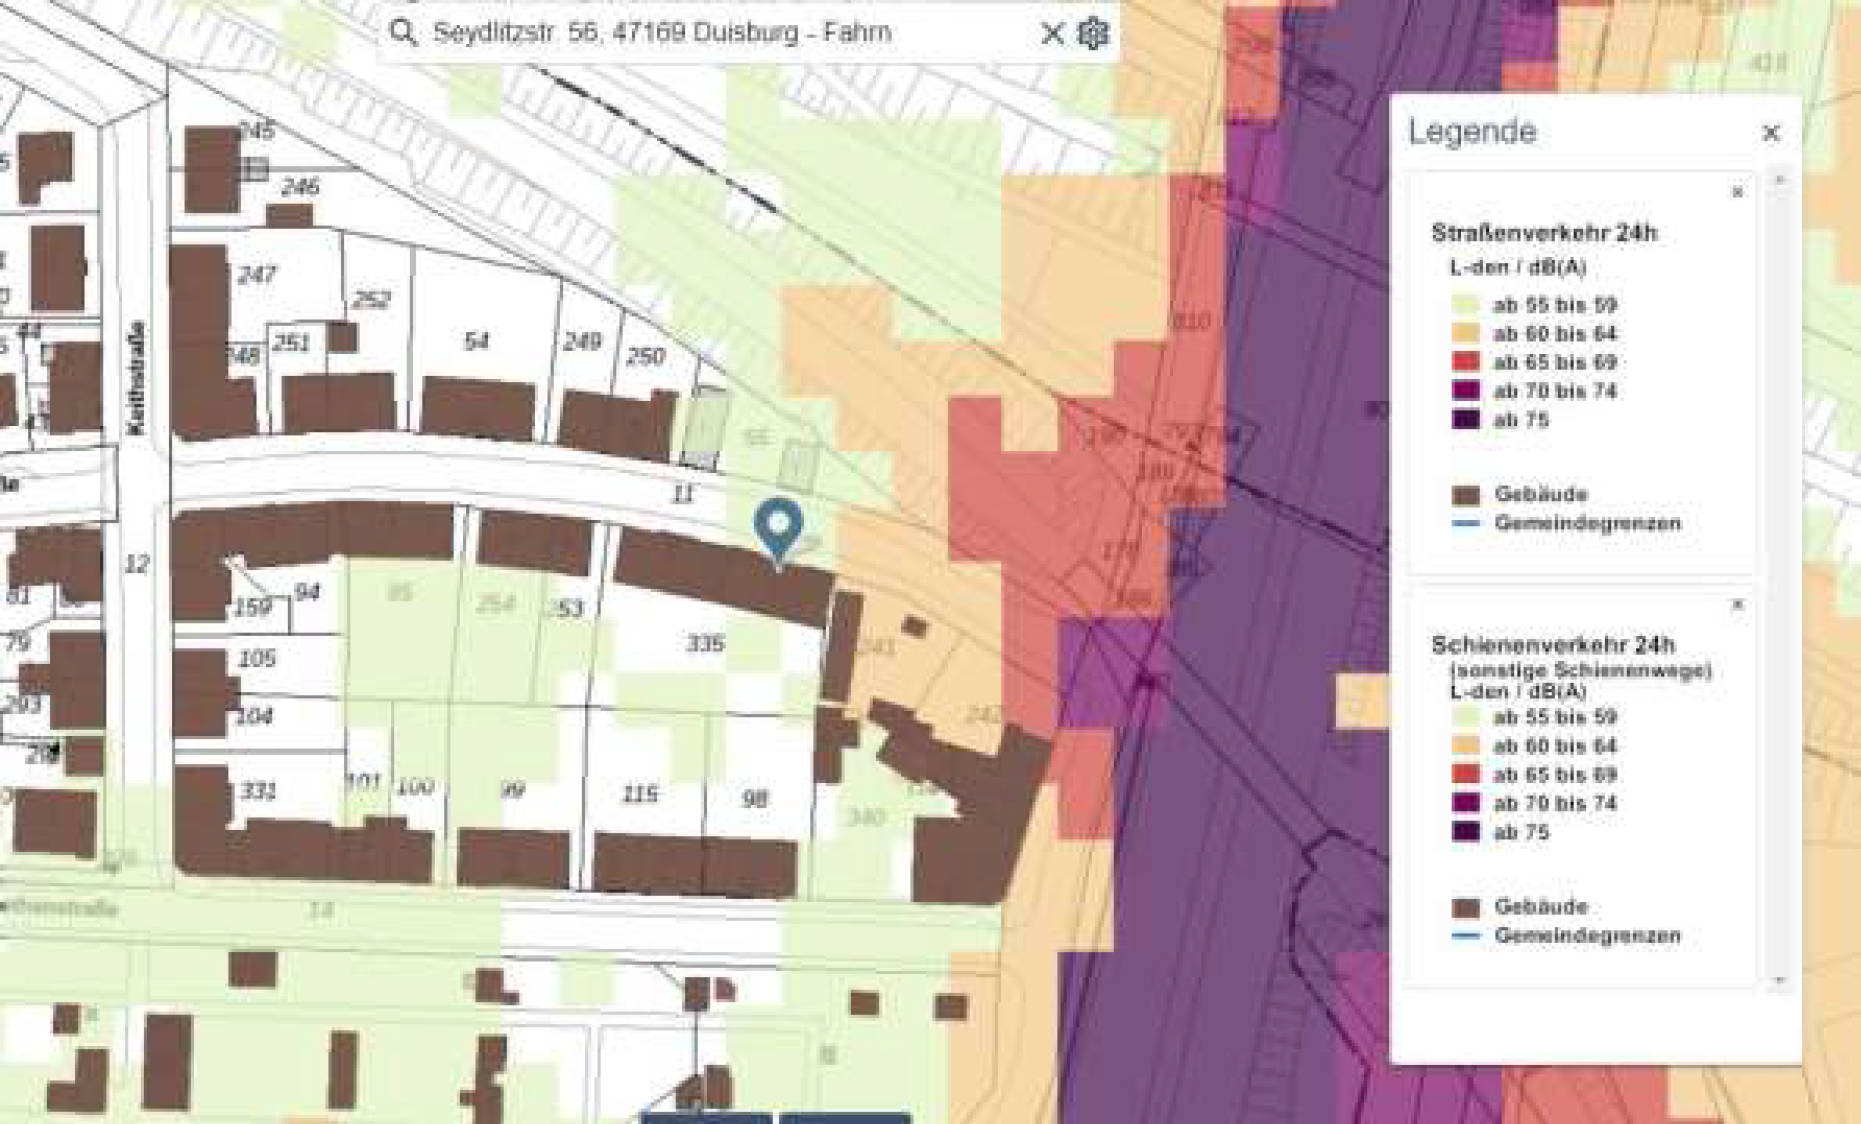The image size is (1861, 1124).
Task: Click the Straßenverkehr 55 bis 59 swatch
Action: pyautogui.click(x=1465, y=305)
